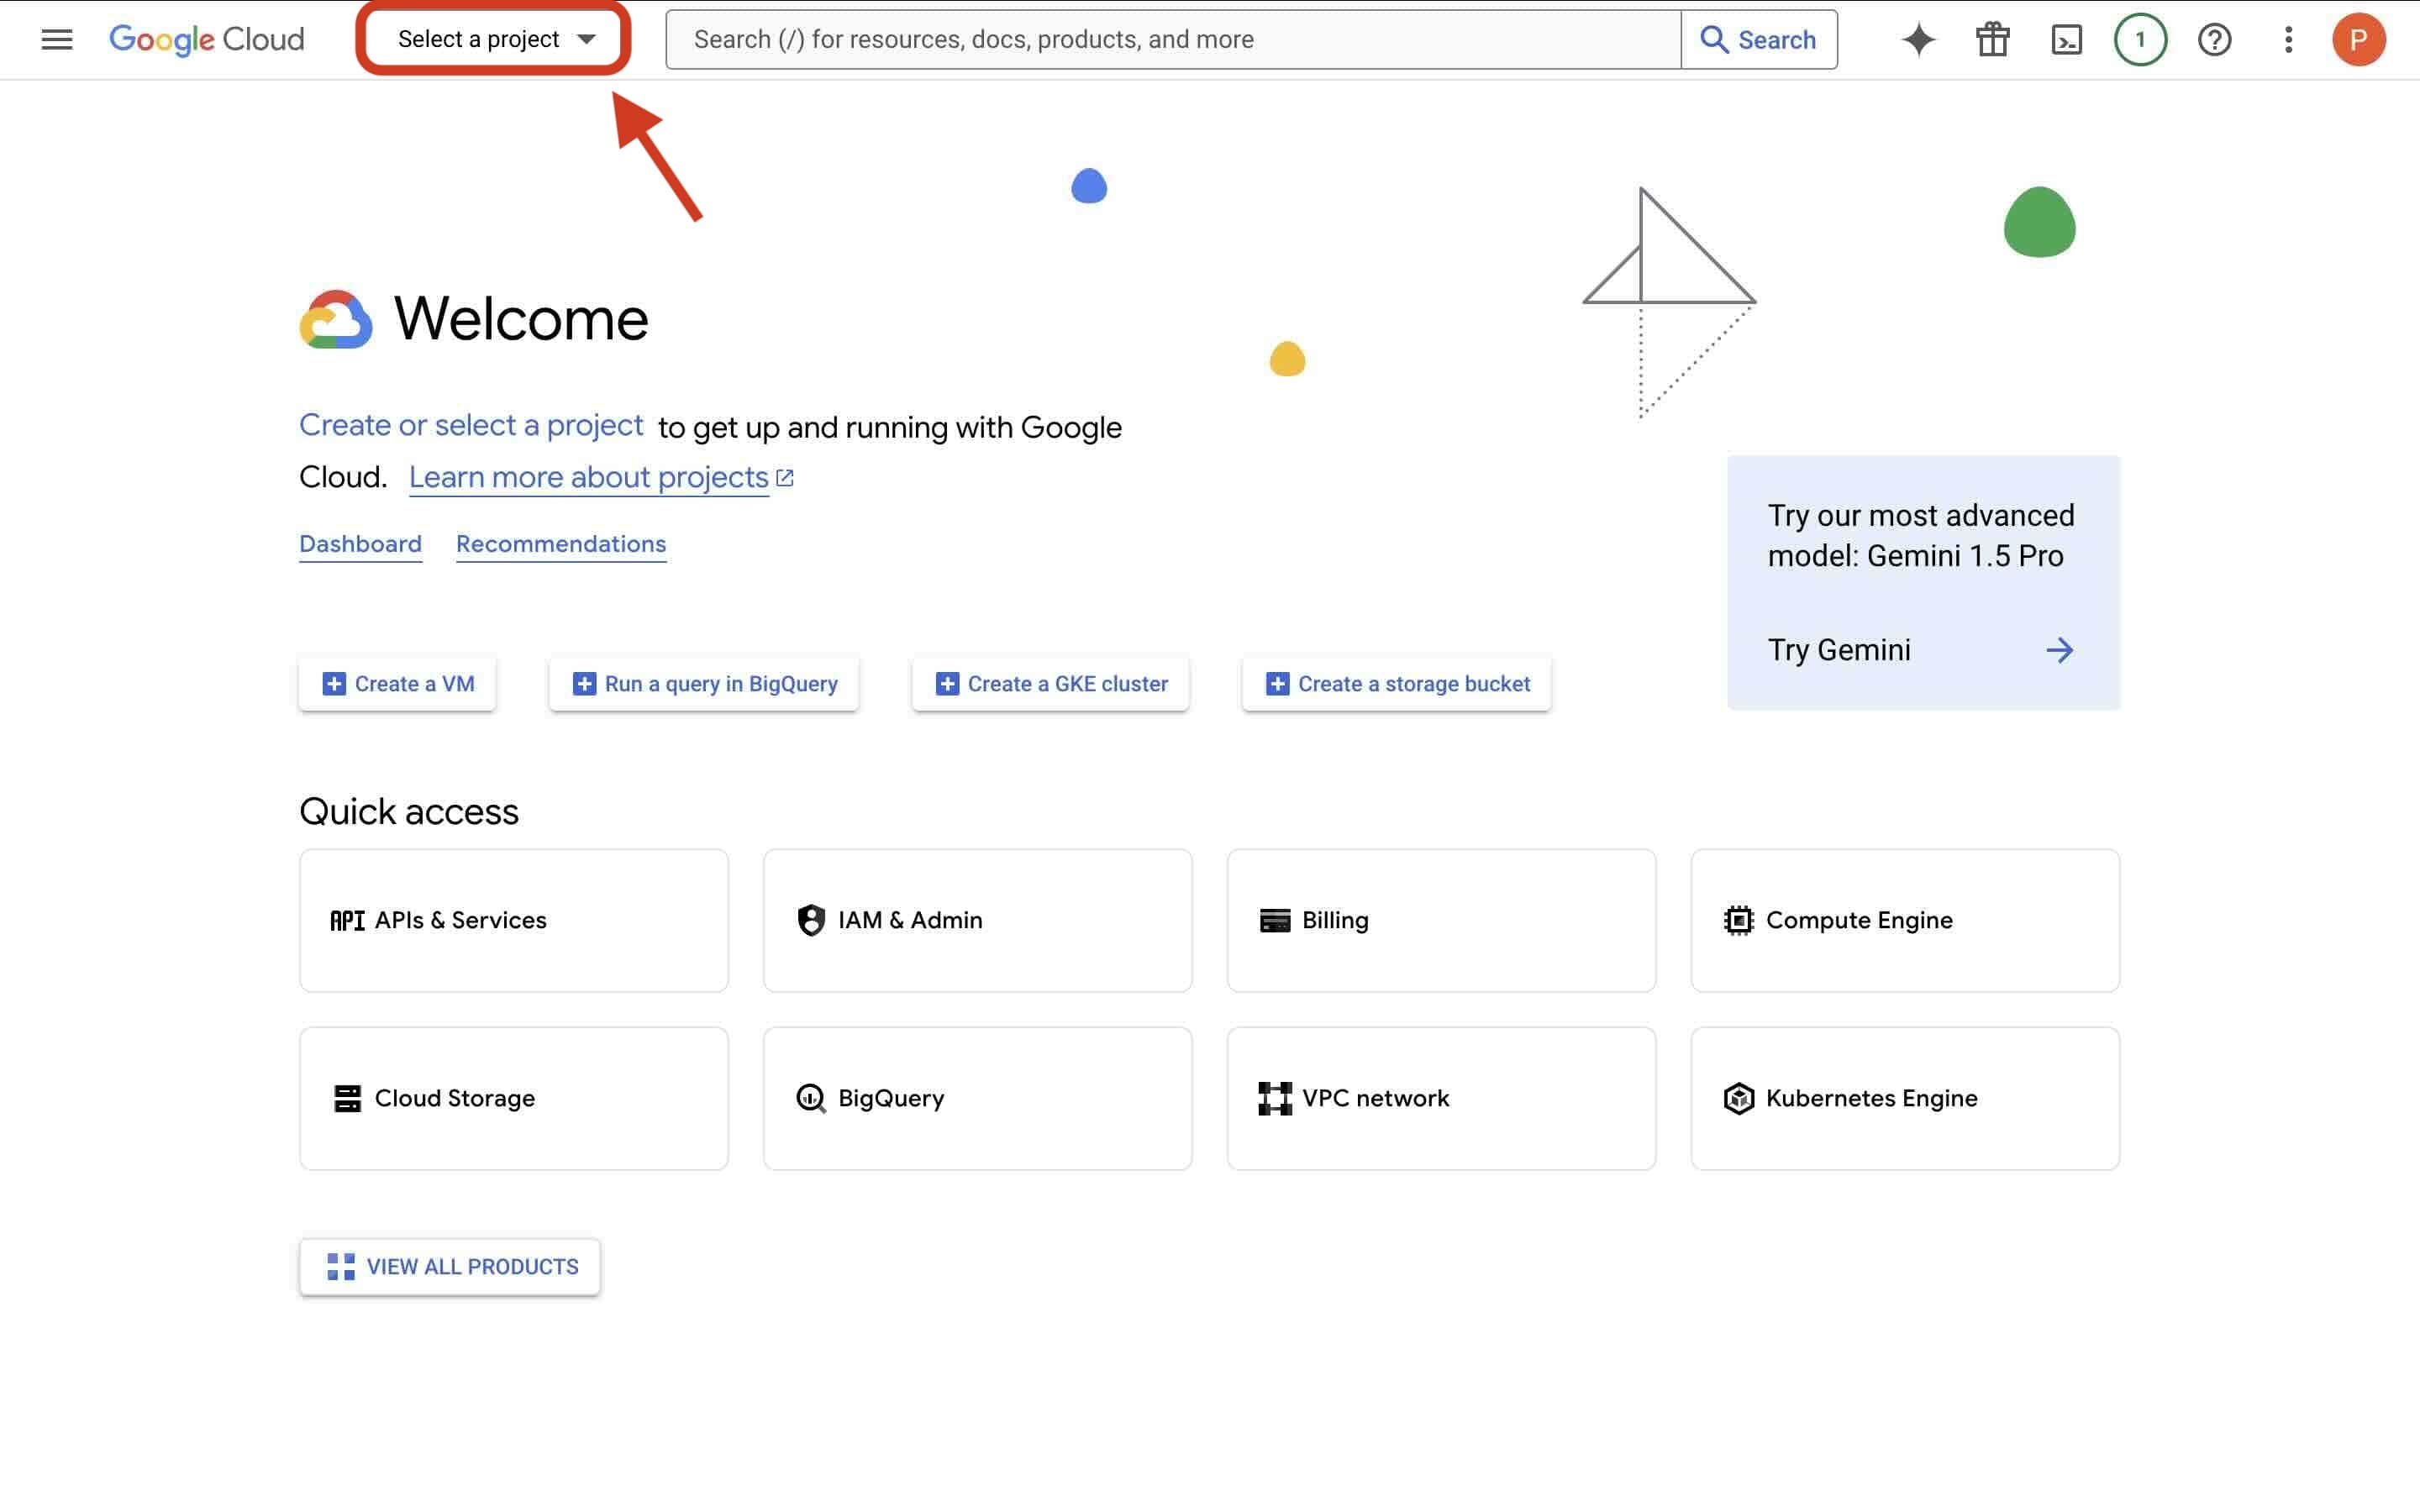Open the profile account avatar
Screen dimensions: 2420x1512
point(2360,39)
